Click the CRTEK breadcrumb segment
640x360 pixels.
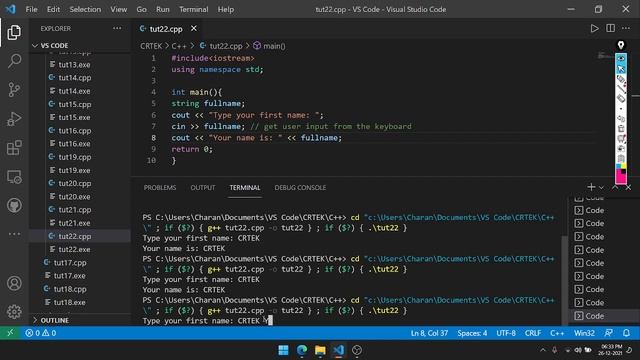[151, 46]
